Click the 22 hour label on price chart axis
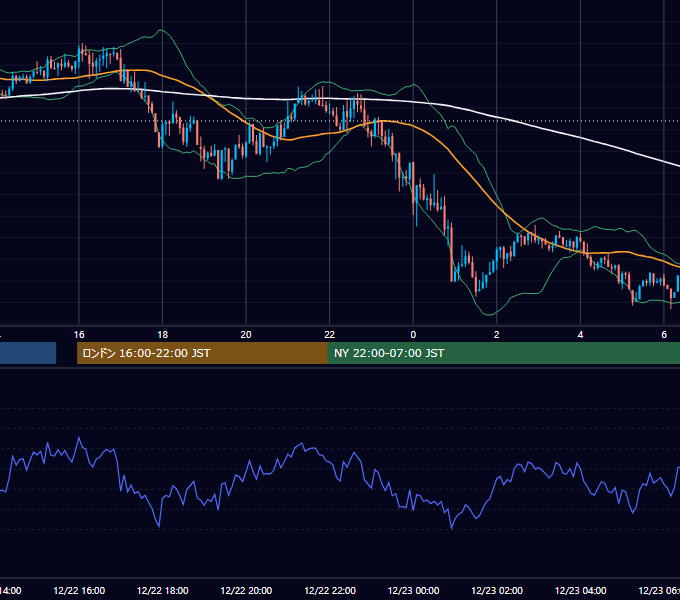The image size is (680, 600). 330,335
